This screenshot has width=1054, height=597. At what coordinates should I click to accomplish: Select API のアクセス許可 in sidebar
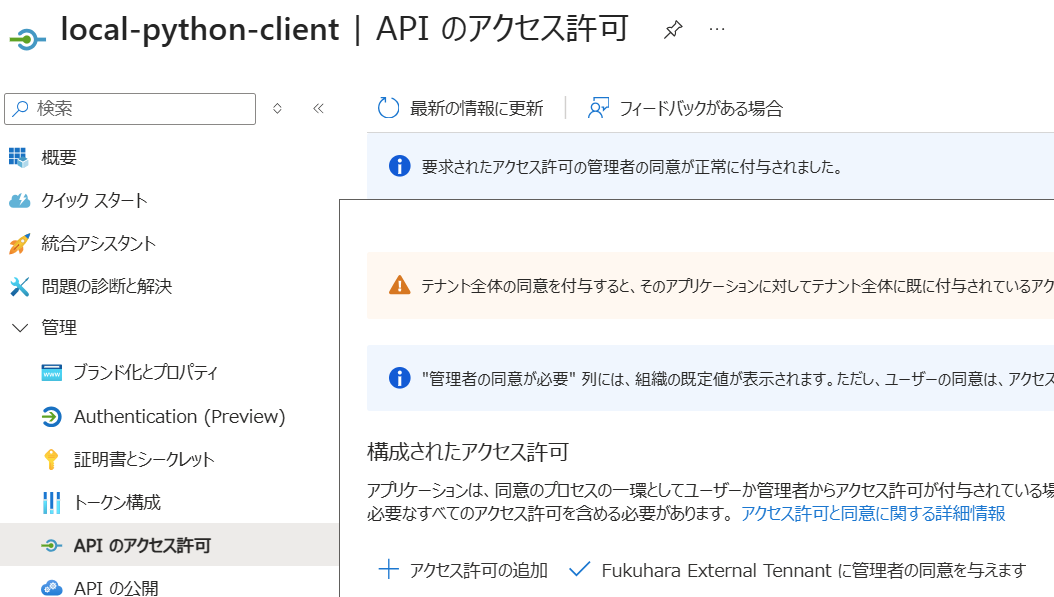(169, 545)
